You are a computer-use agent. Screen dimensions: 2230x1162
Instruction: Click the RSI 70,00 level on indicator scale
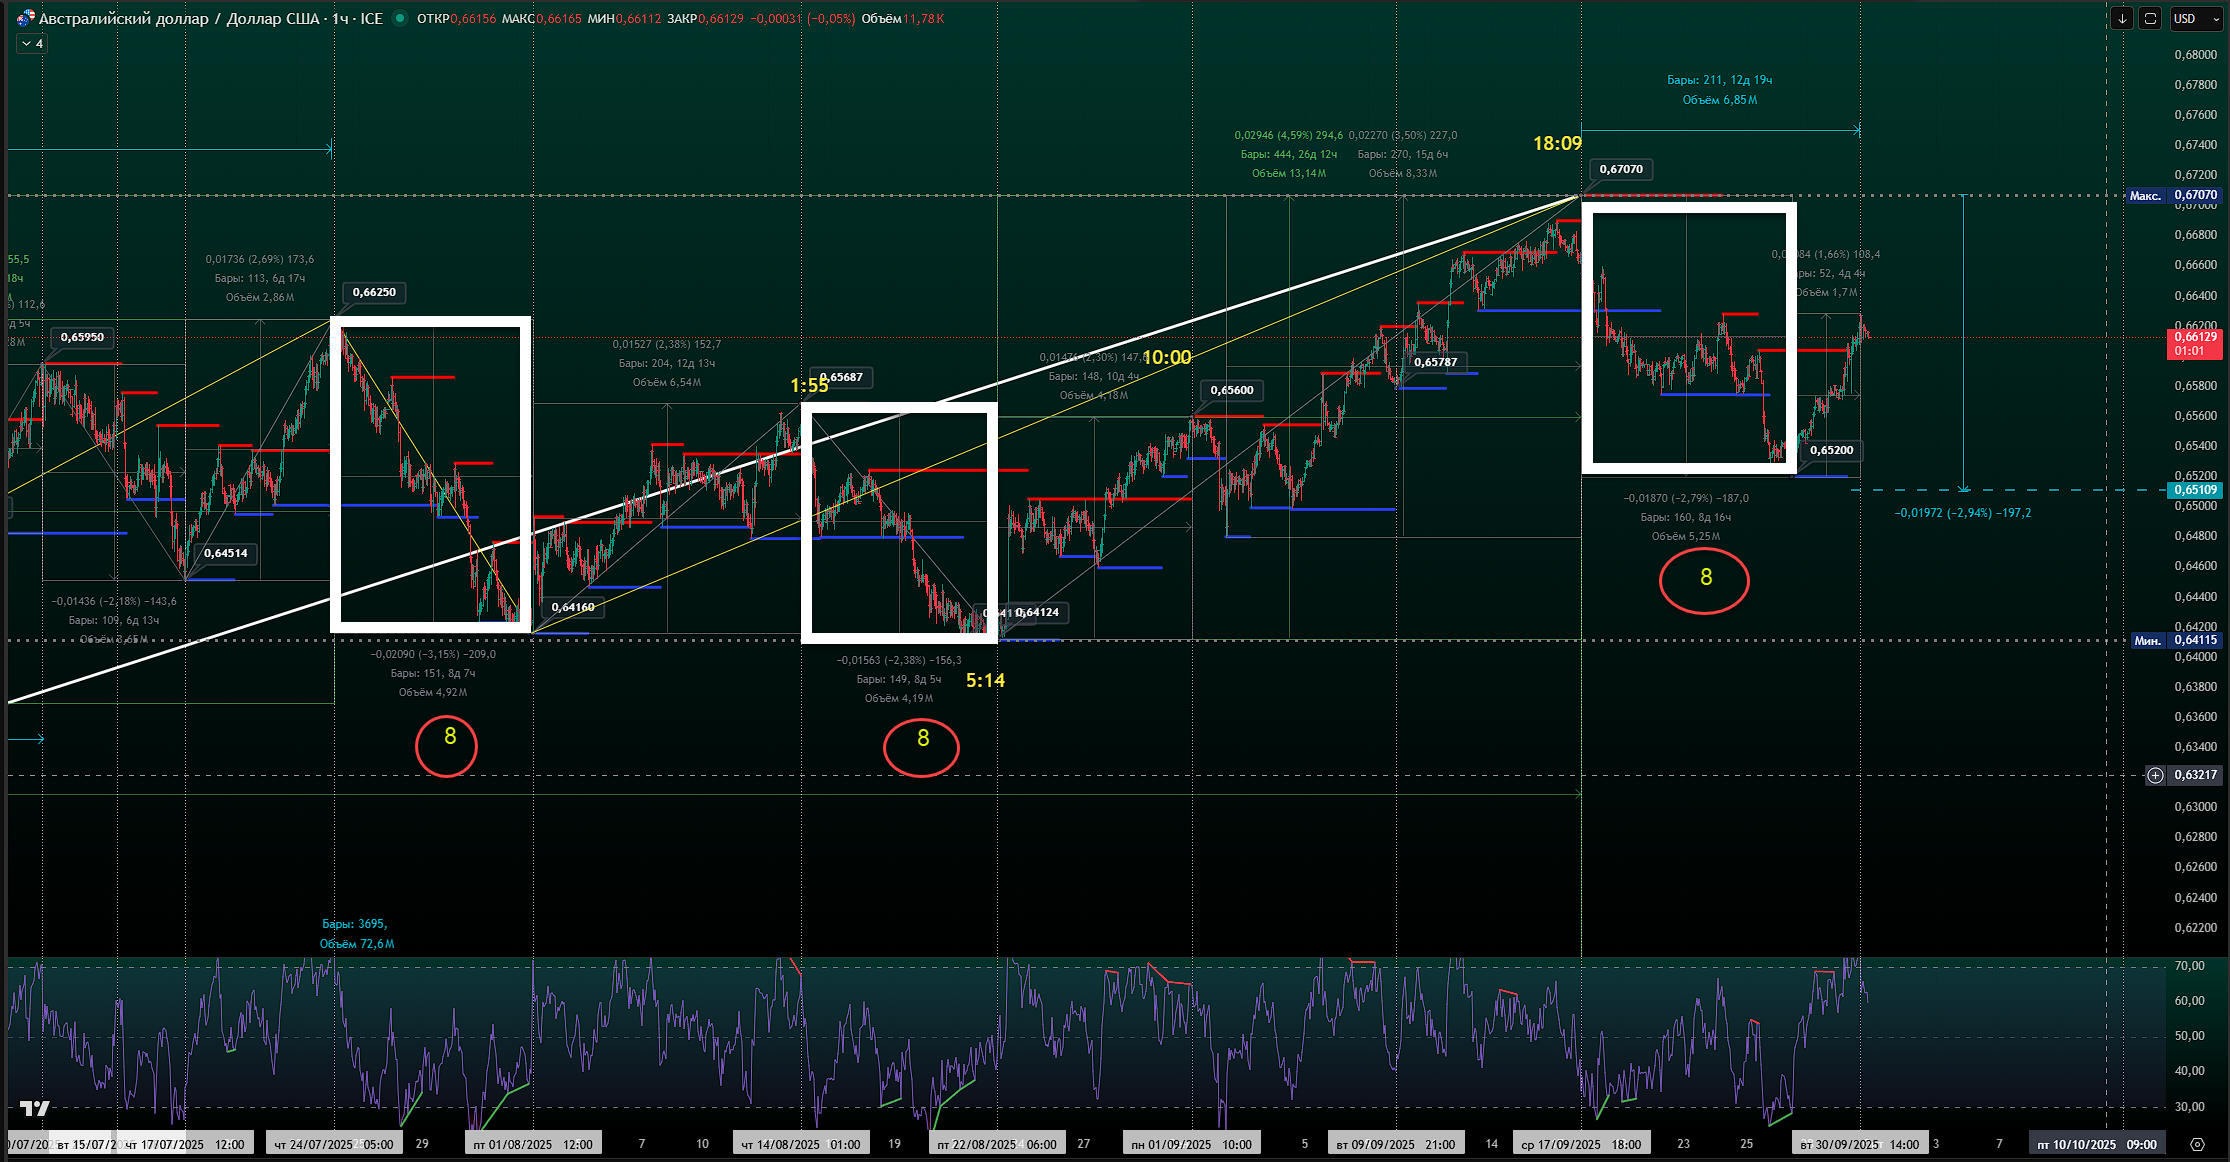[x=2189, y=966]
